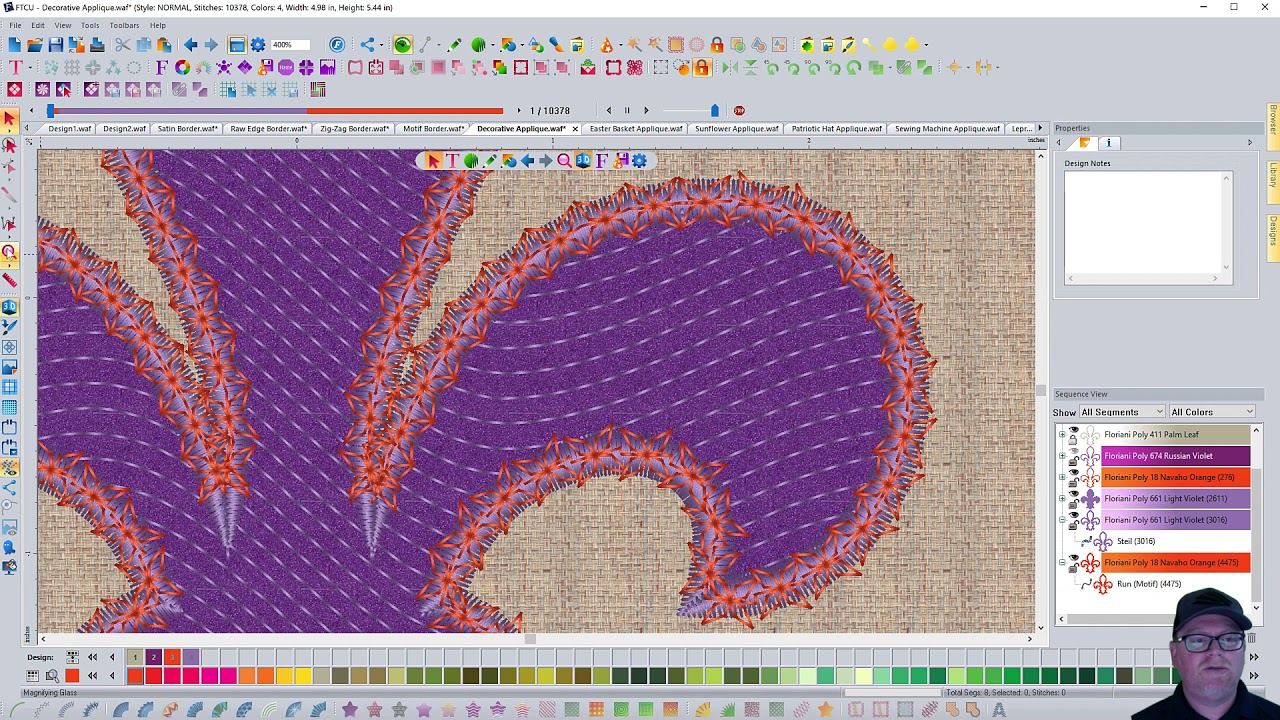This screenshot has width=1280, height=720.
Task: Select the arrow Select tool in the left toolbar
Action: 10,120
